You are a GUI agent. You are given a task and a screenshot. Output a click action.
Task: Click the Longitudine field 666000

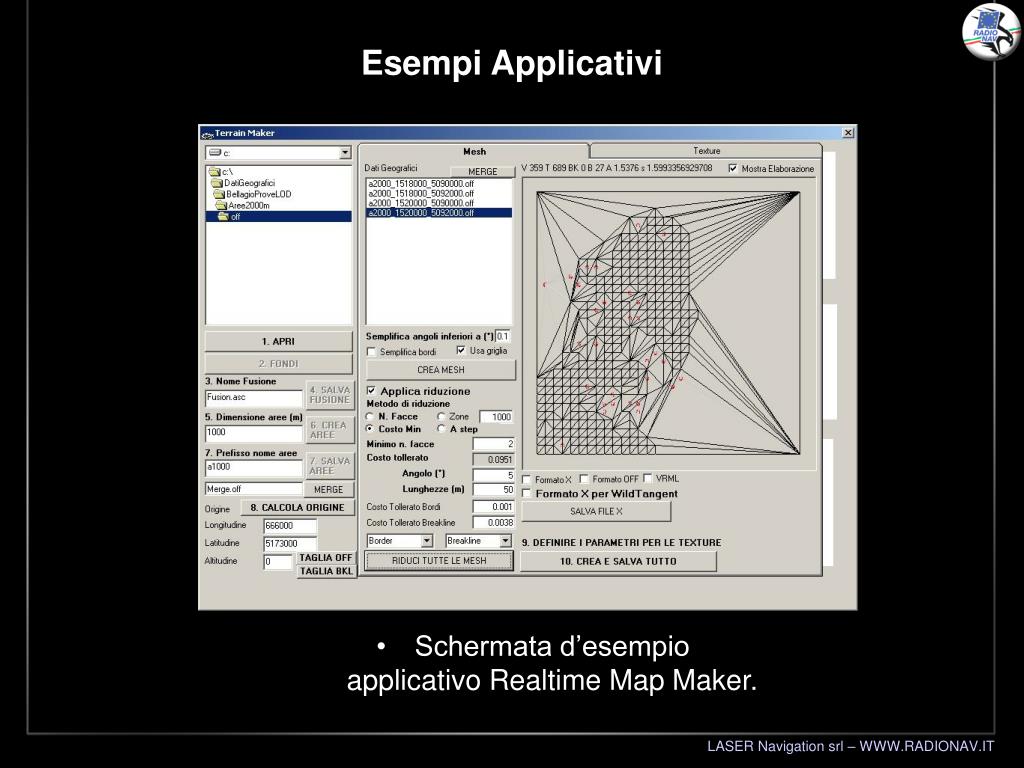point(290,526)
